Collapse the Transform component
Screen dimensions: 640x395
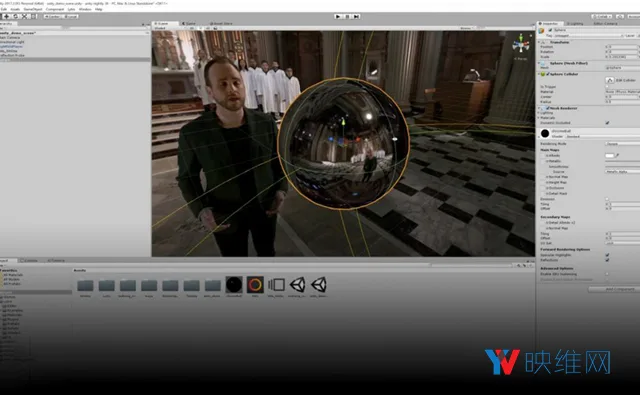[x=539, y=42]
